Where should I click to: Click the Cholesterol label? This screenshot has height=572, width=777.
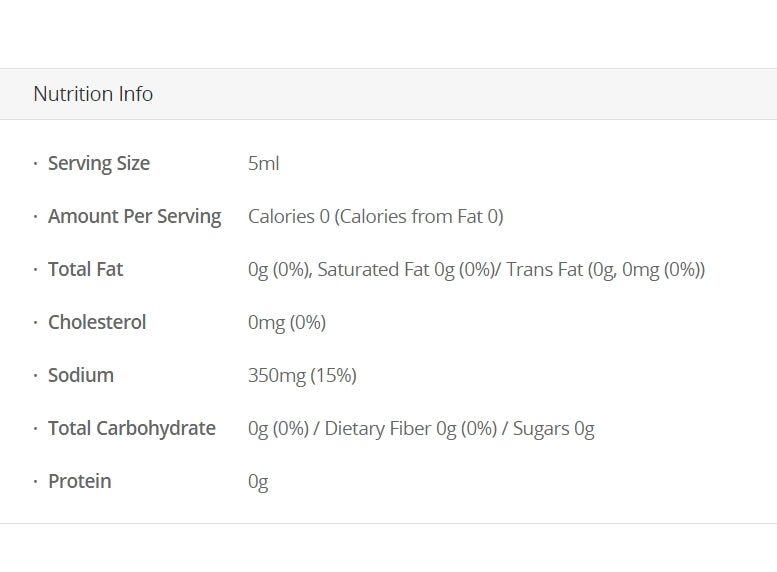[x=97, y=322]
